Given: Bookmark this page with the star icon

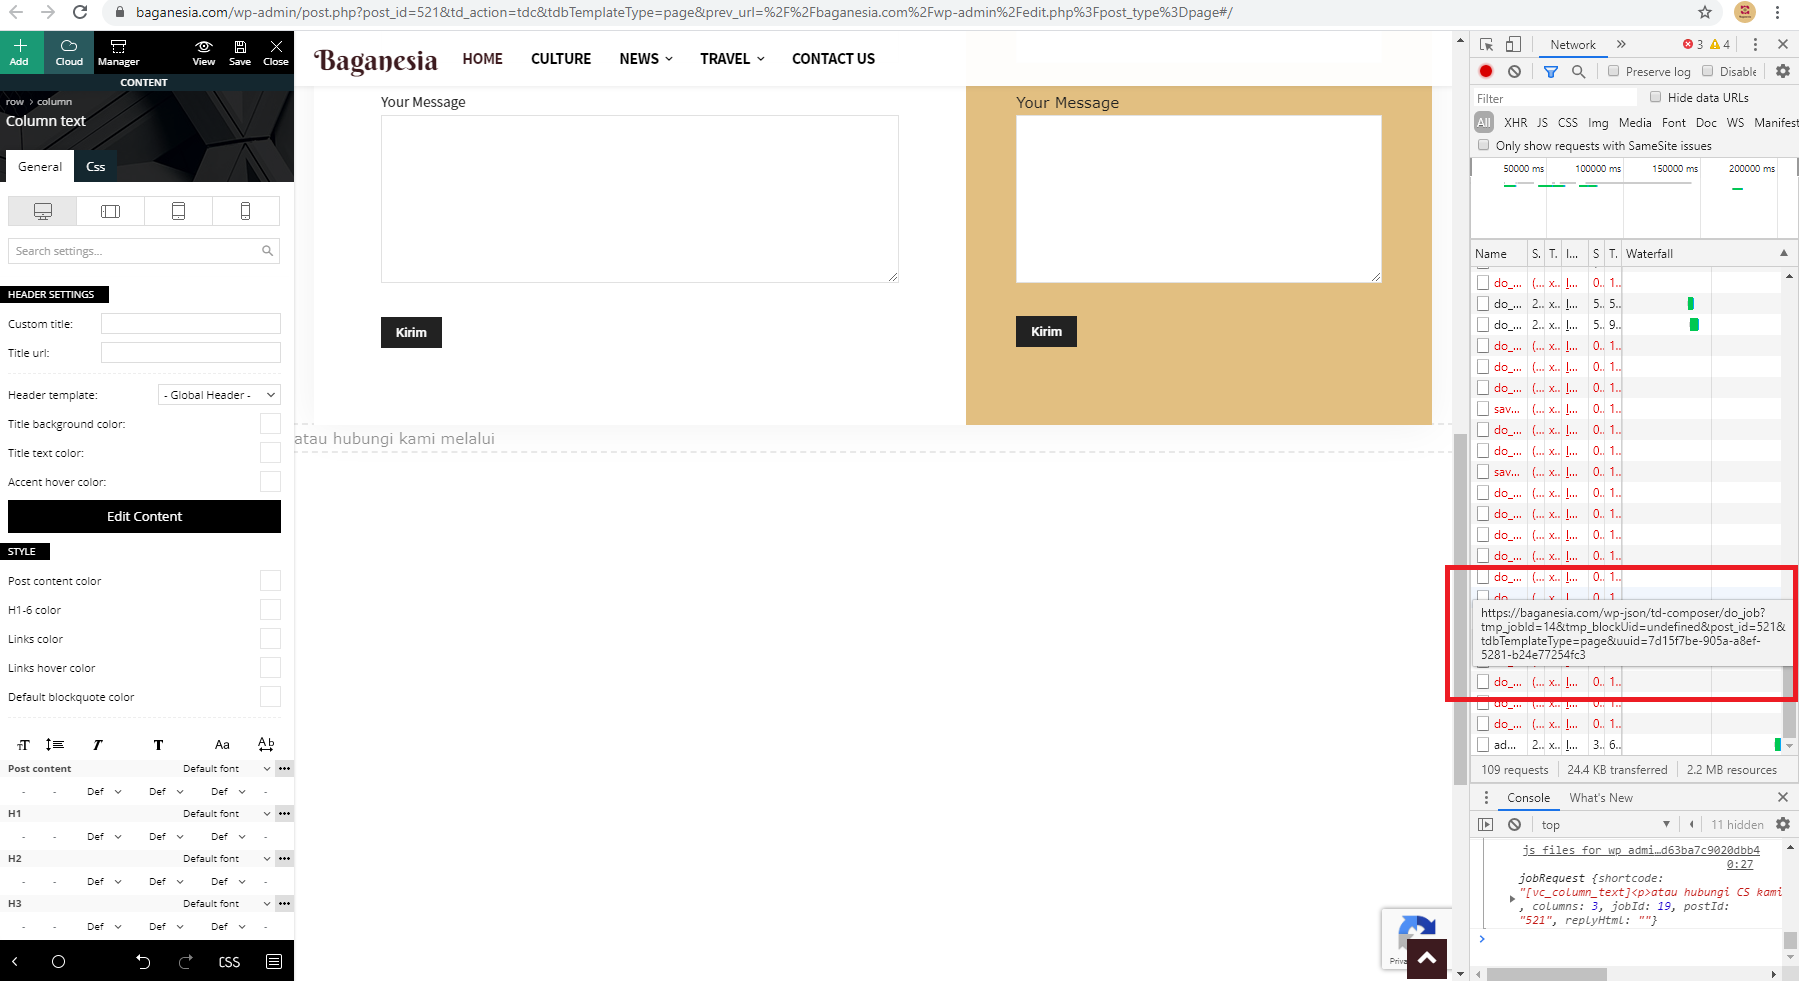Looking at the screenshot, I should 1705,12.
